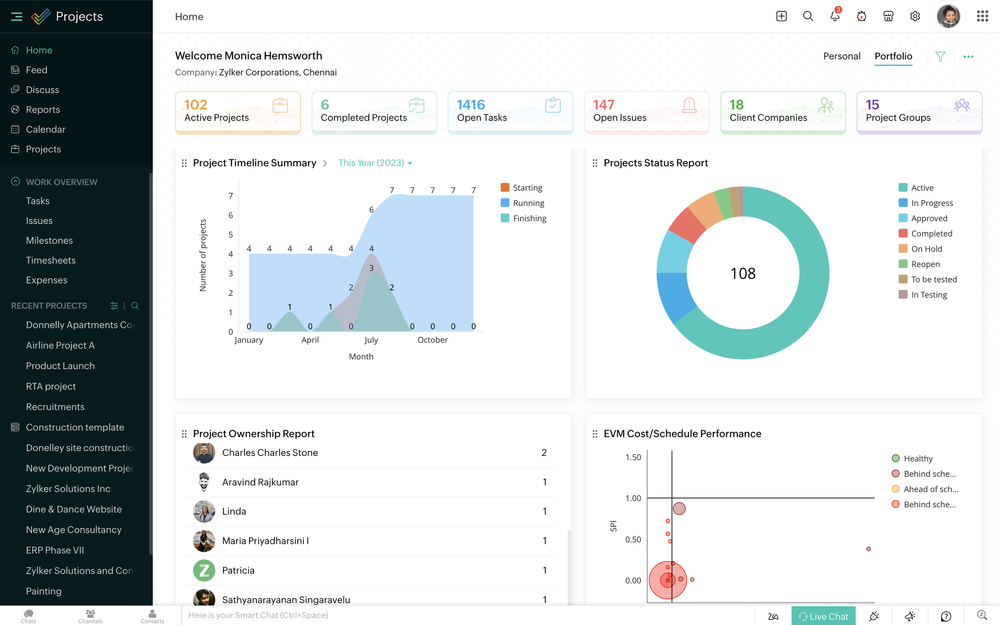
Task: Switch to the Portfolio tab
Action: 893,56
